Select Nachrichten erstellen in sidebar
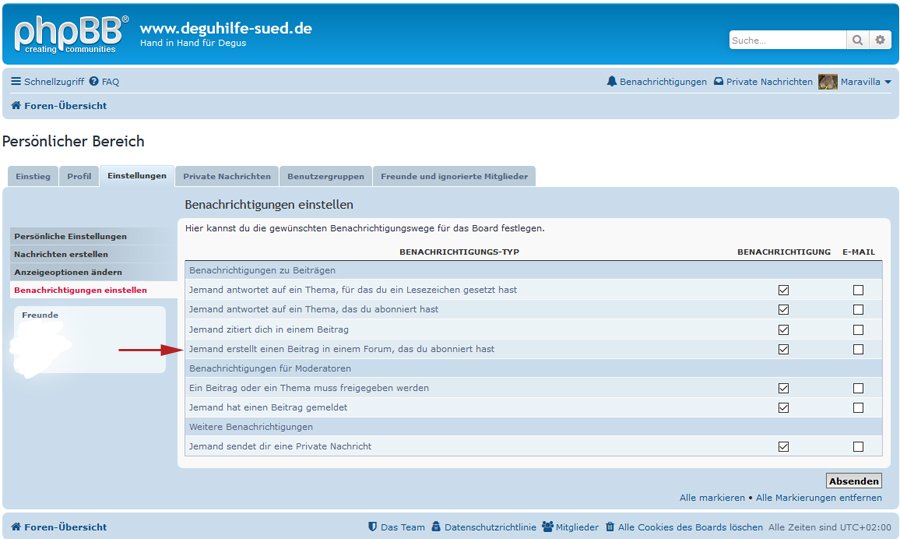The image size is (900, 539). point(94,254)
